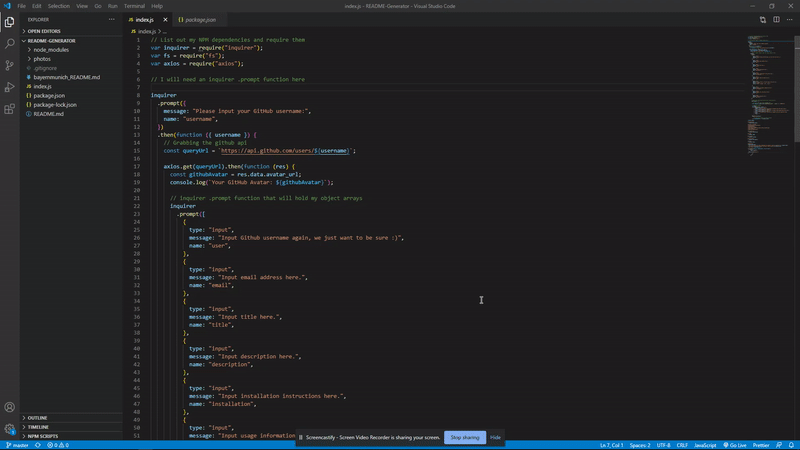Screen dimensions: 800x450
Task: Click the Go Live server button
Action: pos(735,445)
